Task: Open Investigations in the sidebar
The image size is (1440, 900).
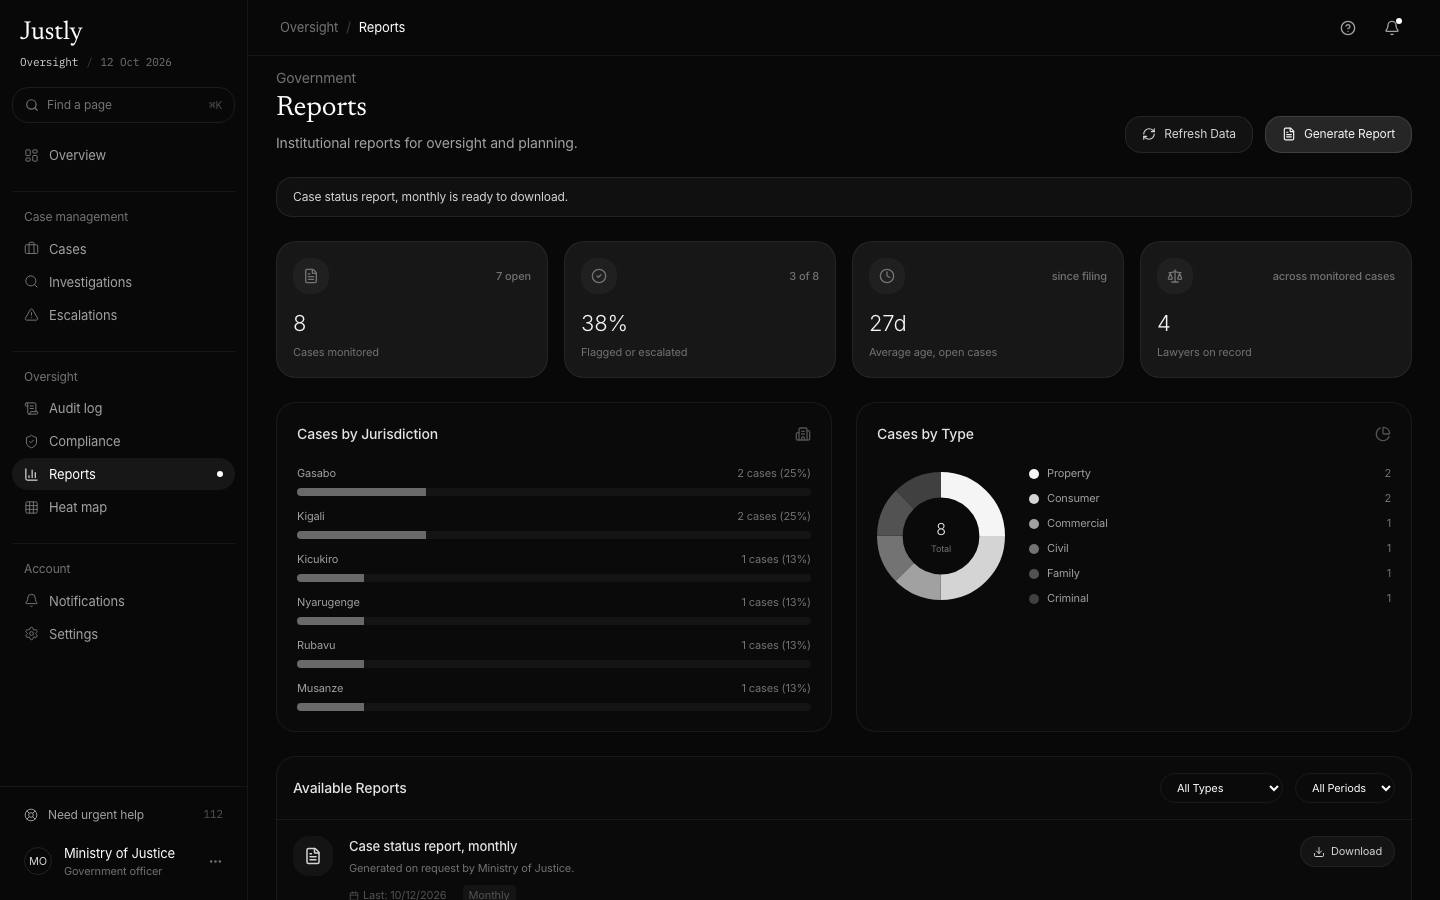Action: click(x=124, y=282)
